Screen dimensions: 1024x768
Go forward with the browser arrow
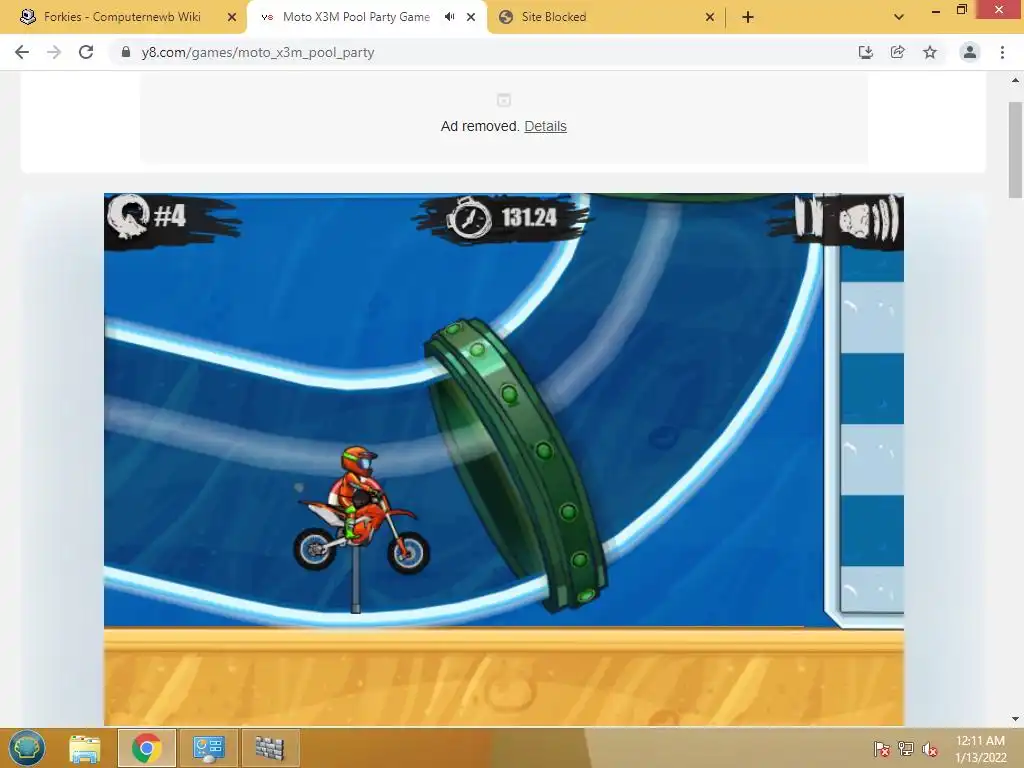[x=54, y=52]
